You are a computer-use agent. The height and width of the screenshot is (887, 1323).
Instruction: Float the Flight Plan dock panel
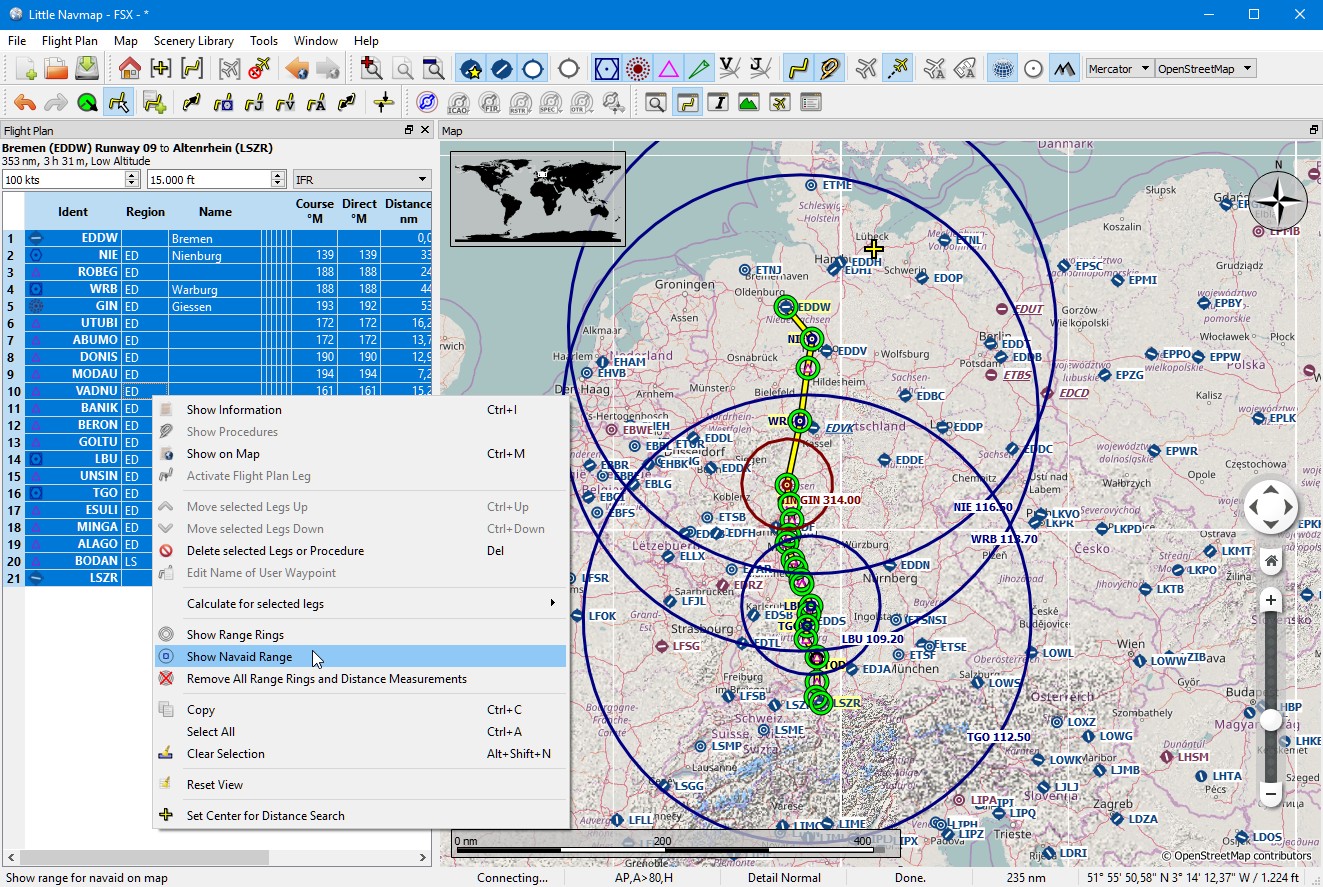408,130
